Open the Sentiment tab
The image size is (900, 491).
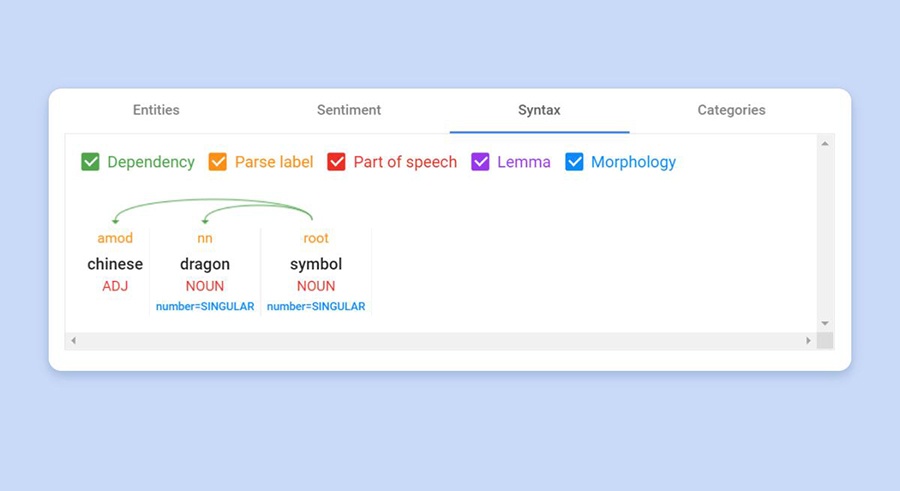tap(349, 110)
